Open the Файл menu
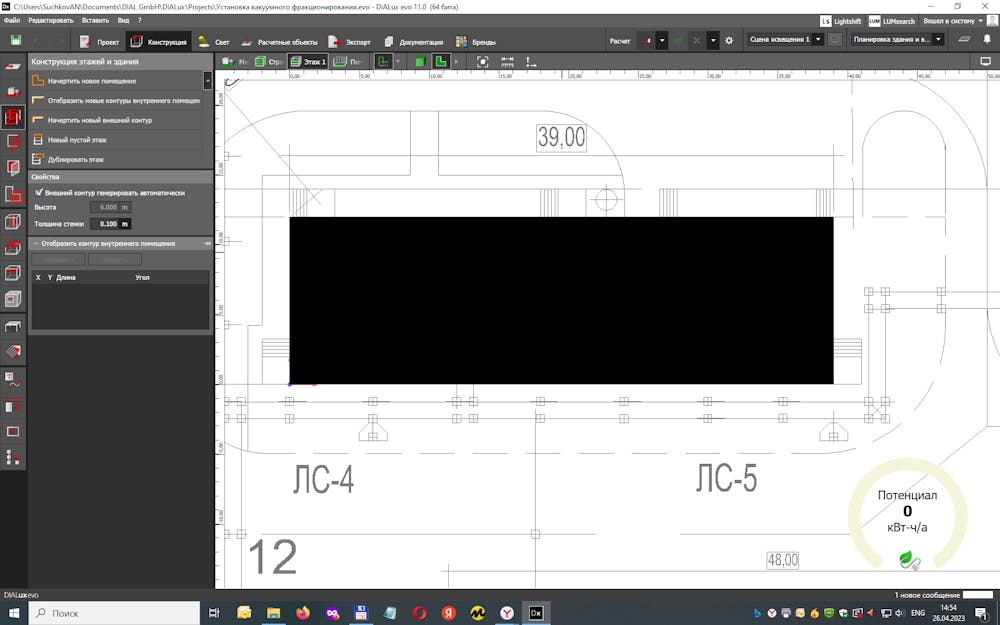Image resolution: width=1000 pixels, height=625 pixels. pyautogui.click(x=11, y=19)
